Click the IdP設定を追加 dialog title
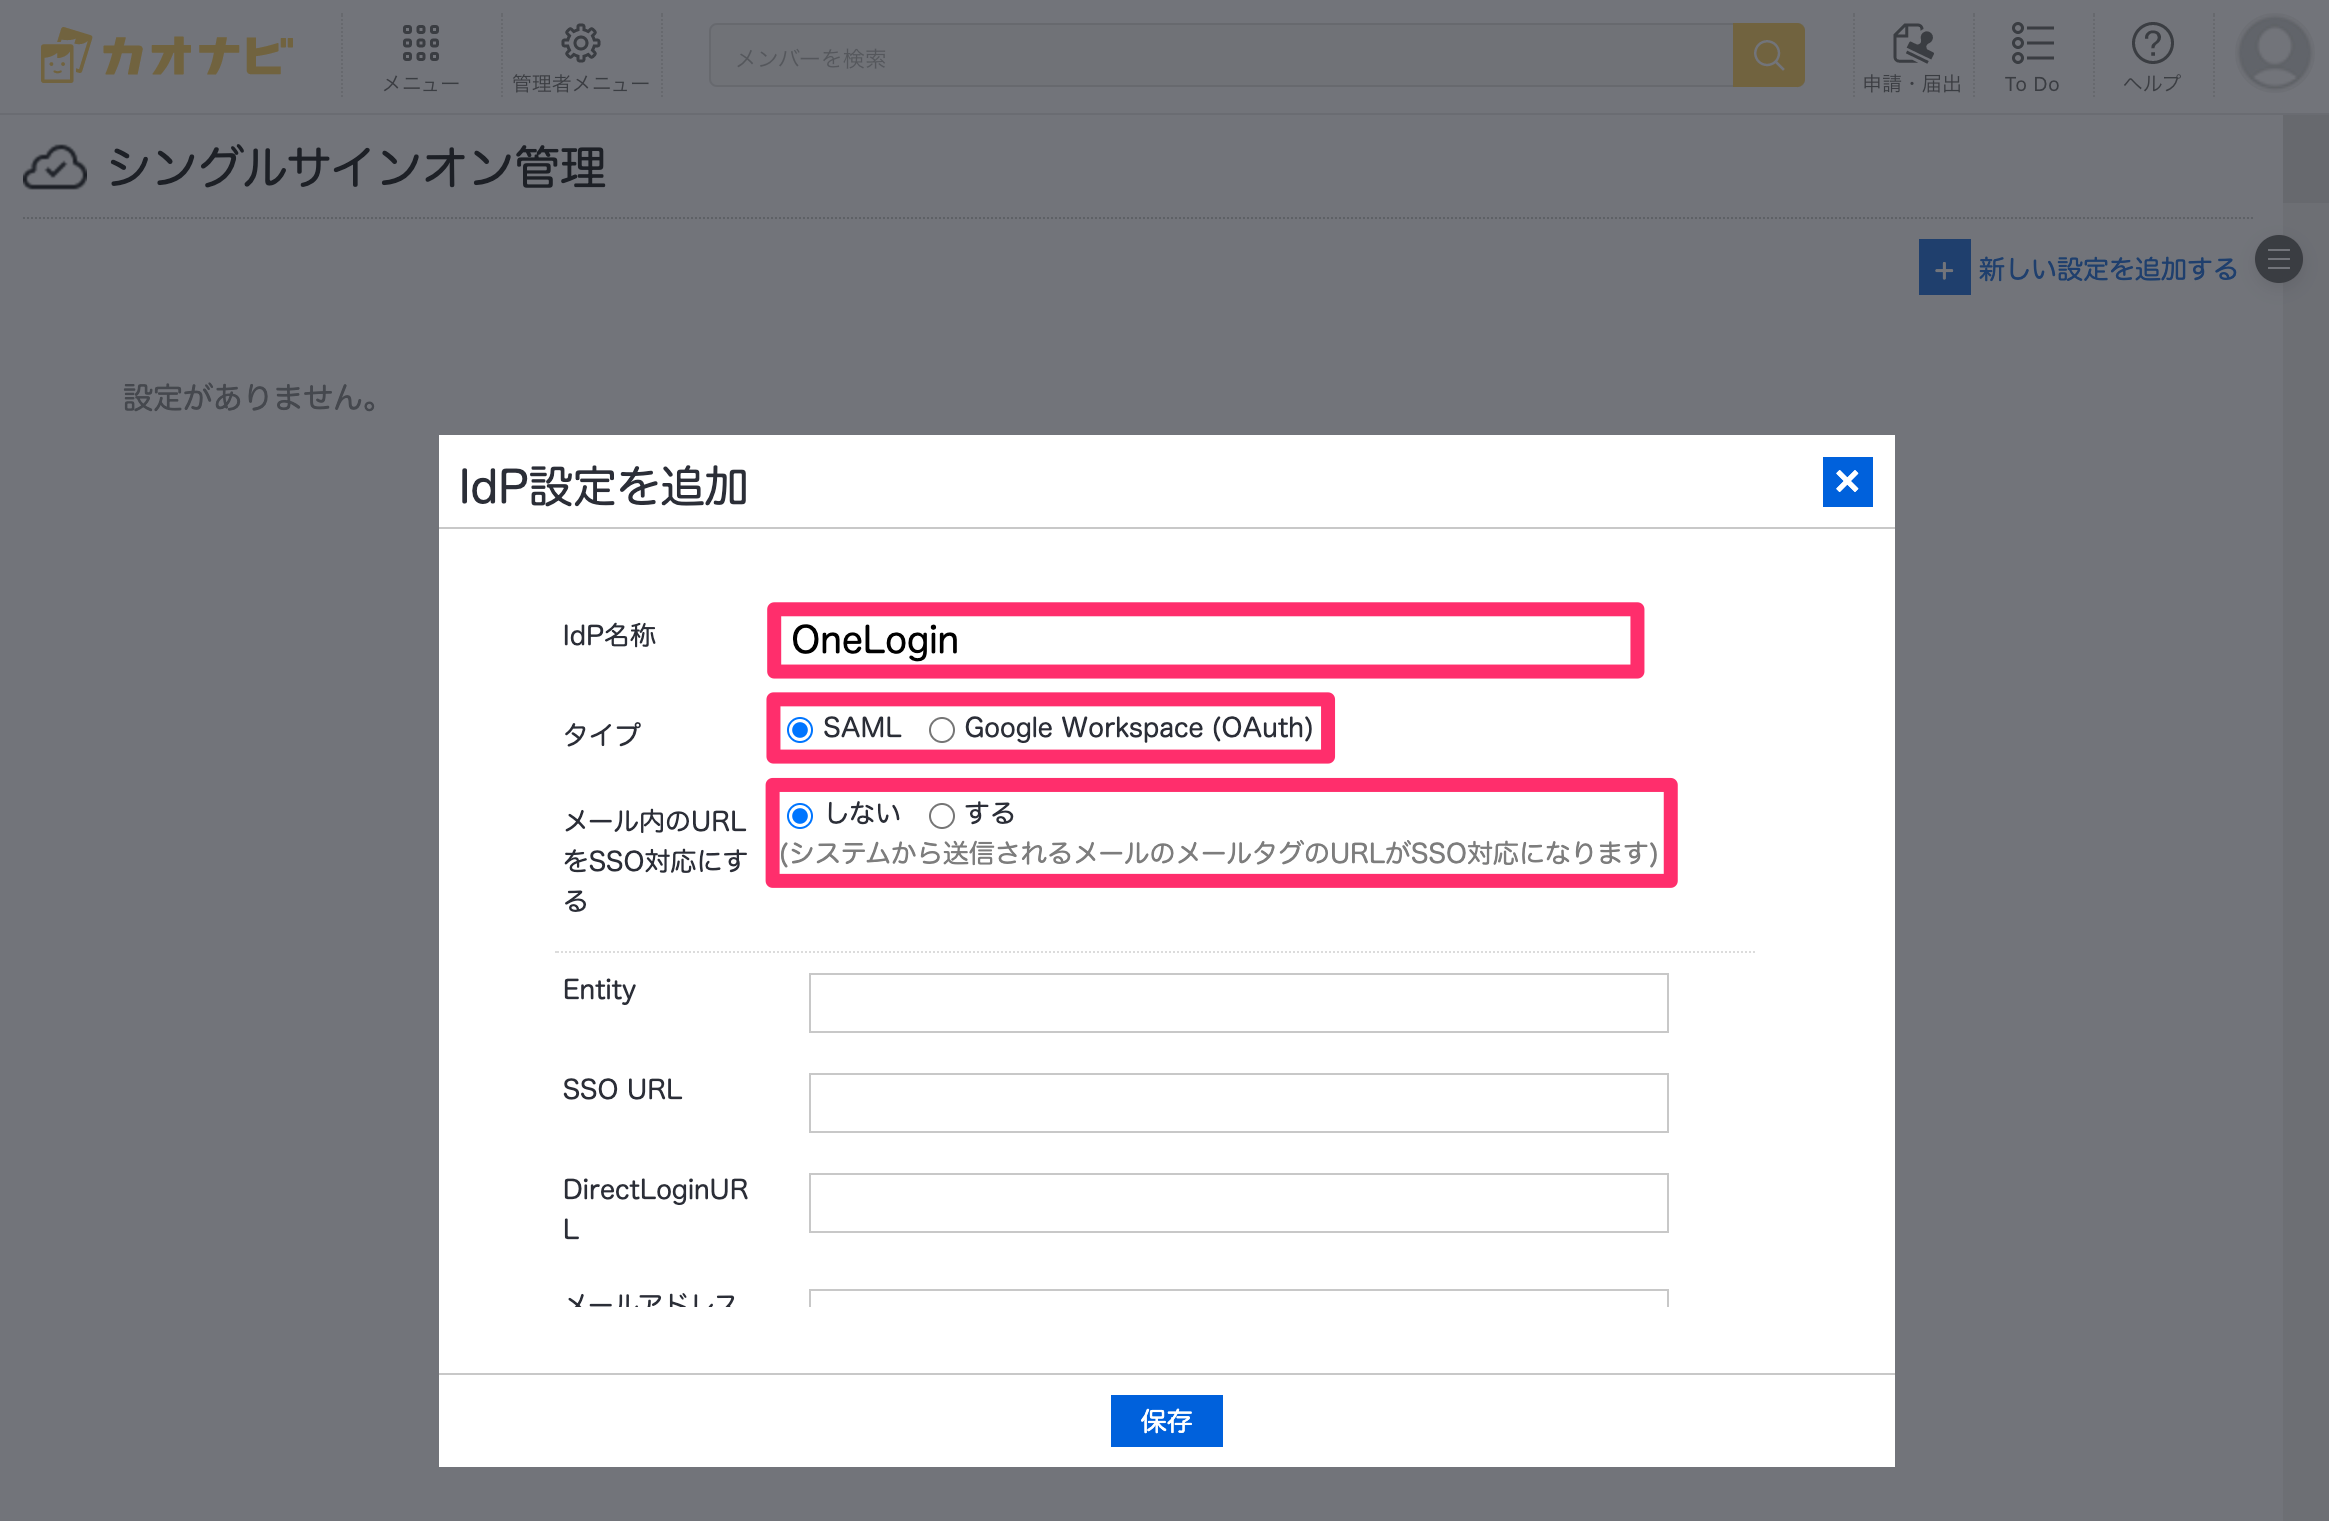 [603, 487]
